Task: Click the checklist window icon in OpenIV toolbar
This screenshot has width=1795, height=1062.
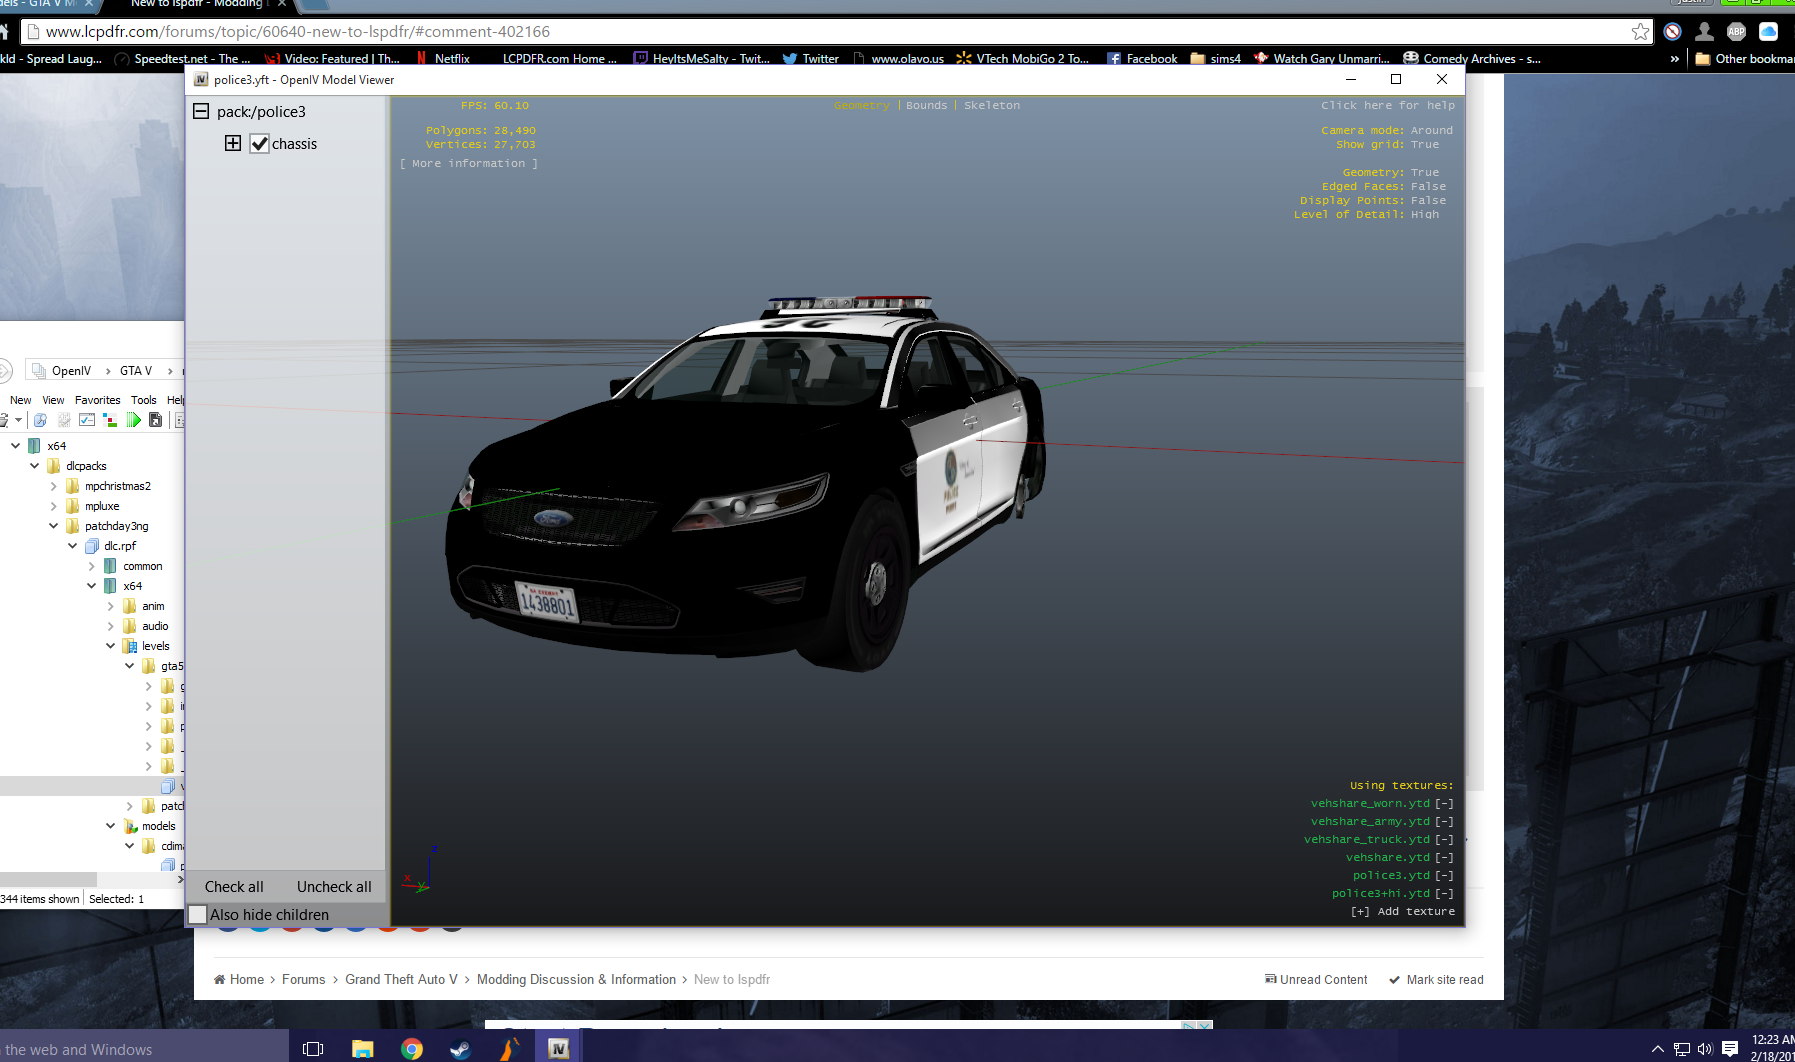Action: [x=87, y=420]
